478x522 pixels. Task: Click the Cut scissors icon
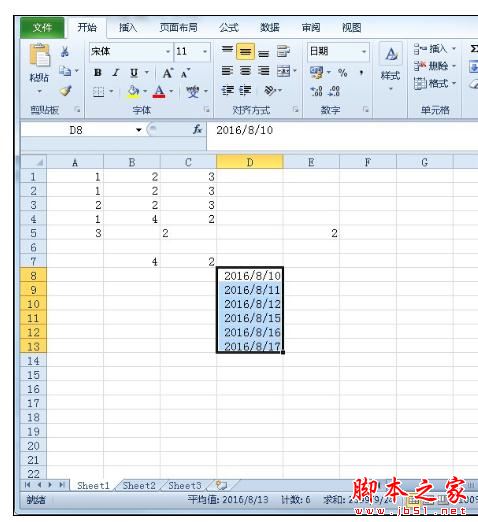[x=65, y=51]
